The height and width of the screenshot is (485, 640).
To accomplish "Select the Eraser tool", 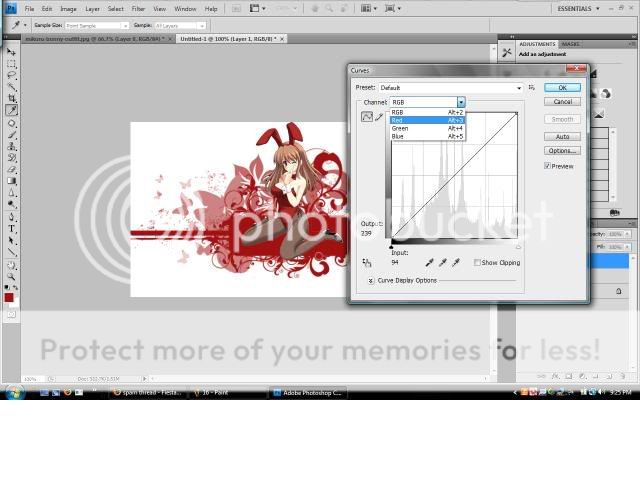I will tap(11, 169).
